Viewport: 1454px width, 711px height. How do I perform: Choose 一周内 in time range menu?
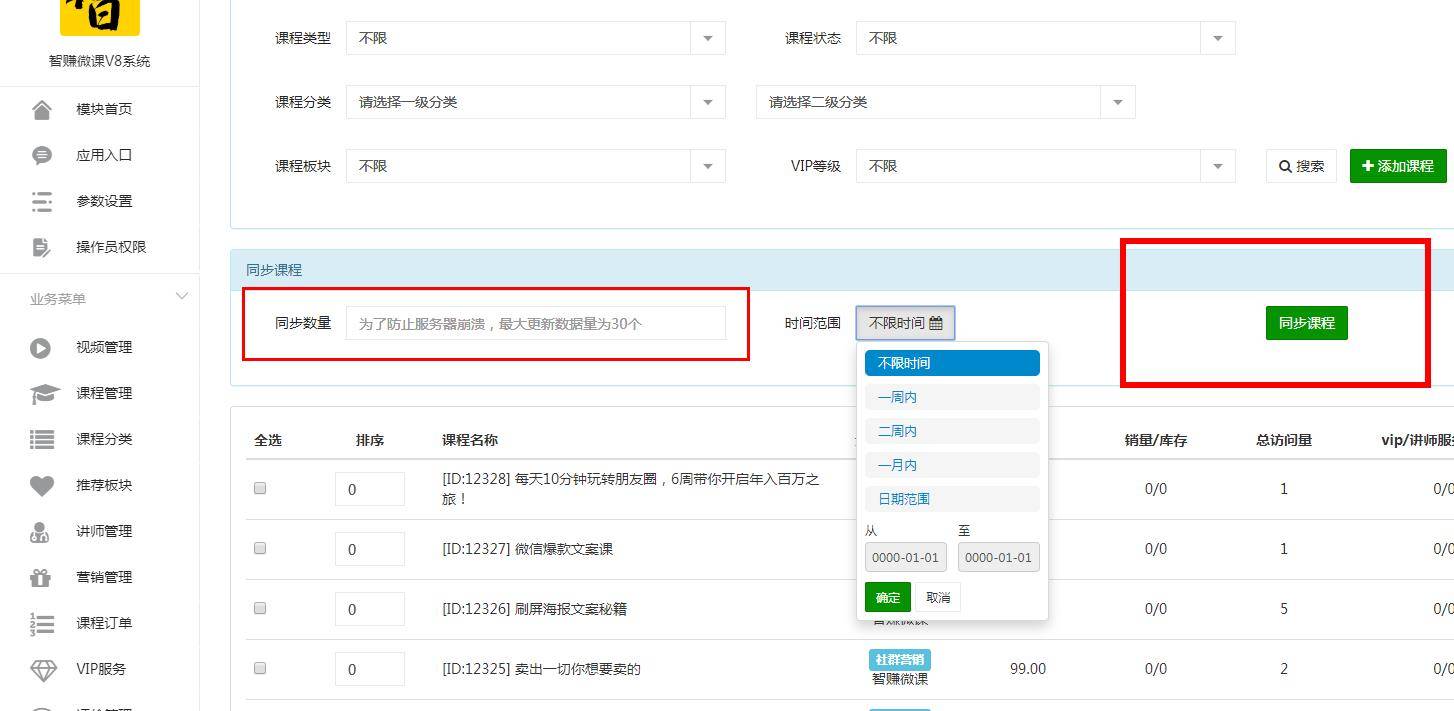point(952,397)
